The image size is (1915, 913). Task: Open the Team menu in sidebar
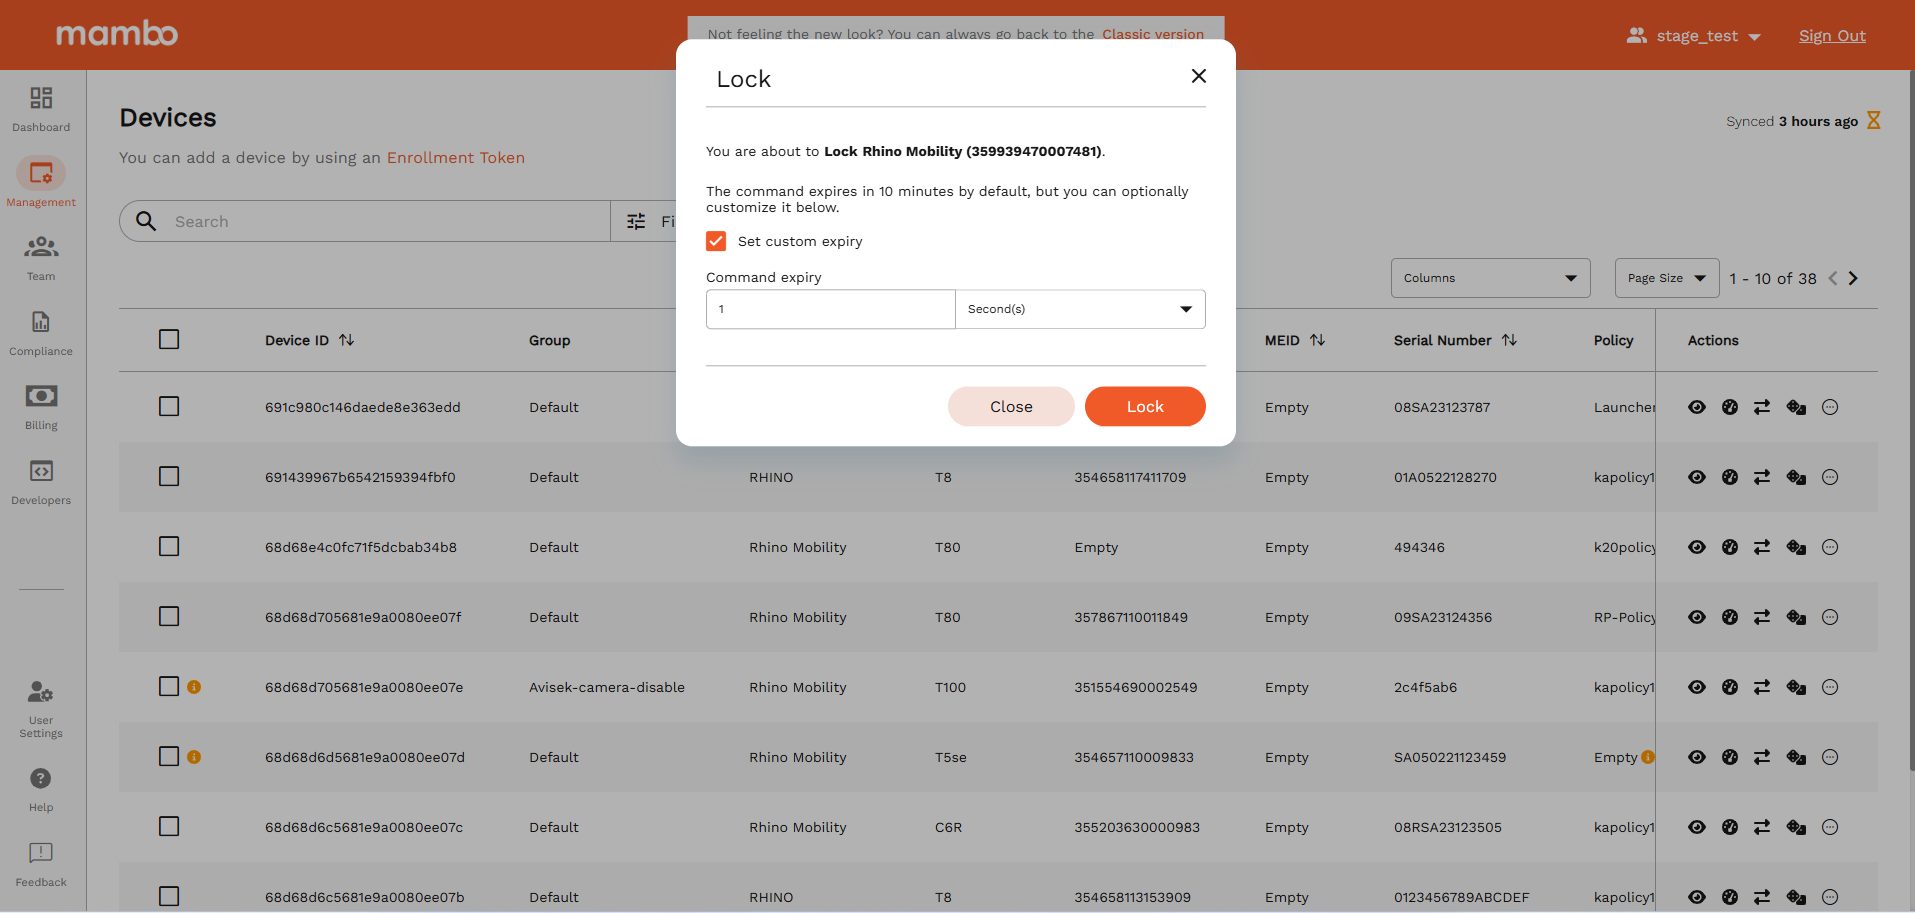coord(41,248)
